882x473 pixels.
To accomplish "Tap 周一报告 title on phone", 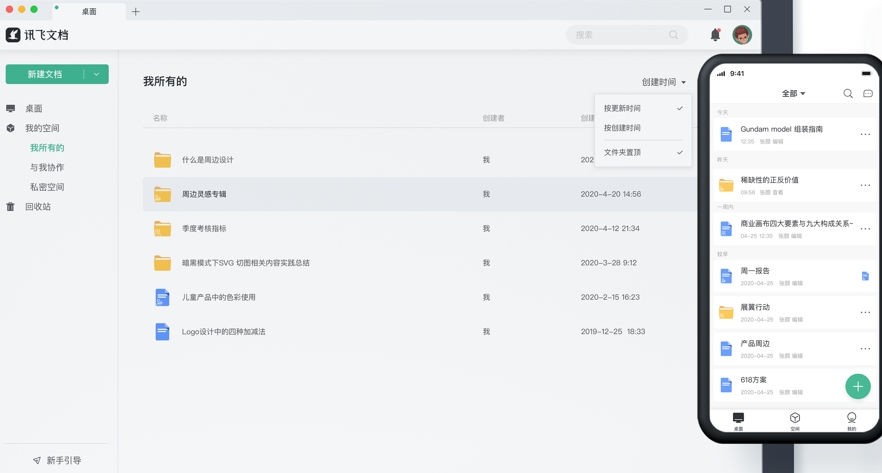I will (x=755, y=271).
